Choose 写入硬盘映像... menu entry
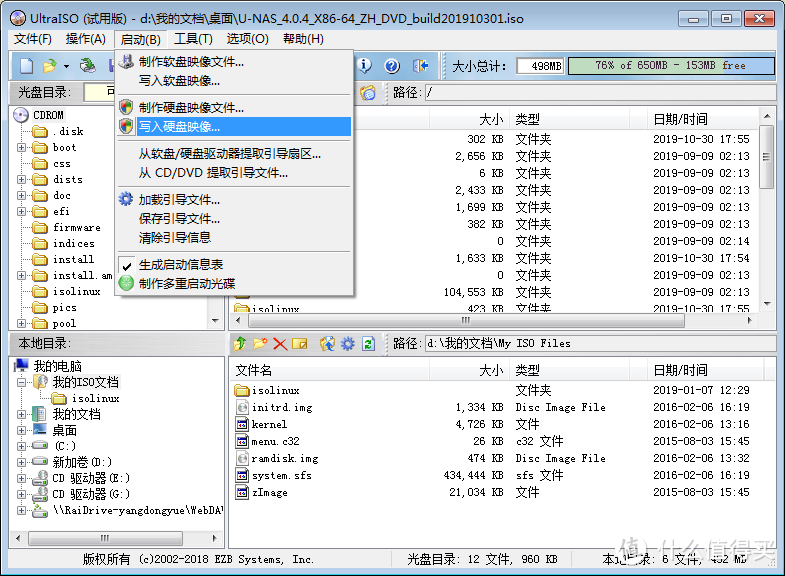 (x=234, y=126)
